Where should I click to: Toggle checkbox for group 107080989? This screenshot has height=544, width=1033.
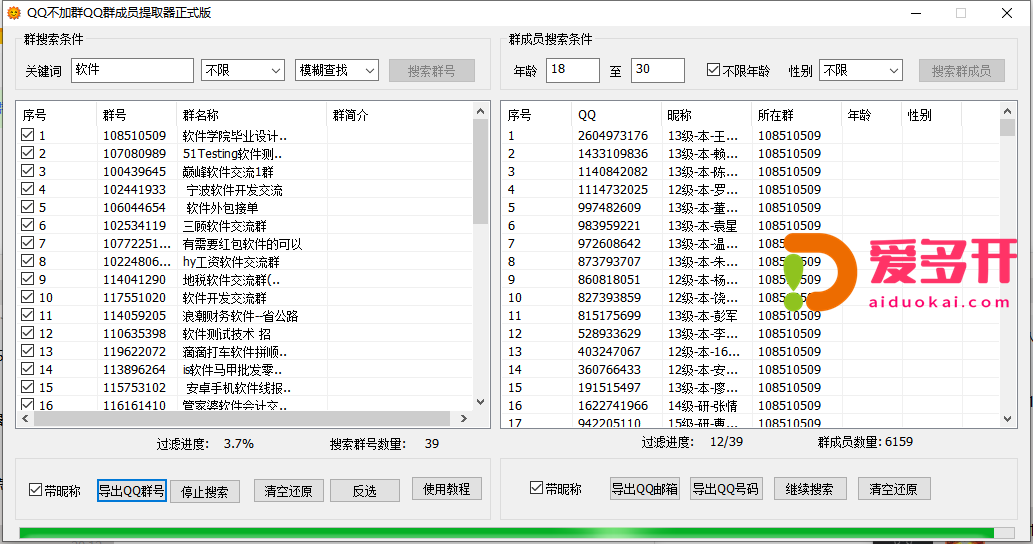[28, 153]
